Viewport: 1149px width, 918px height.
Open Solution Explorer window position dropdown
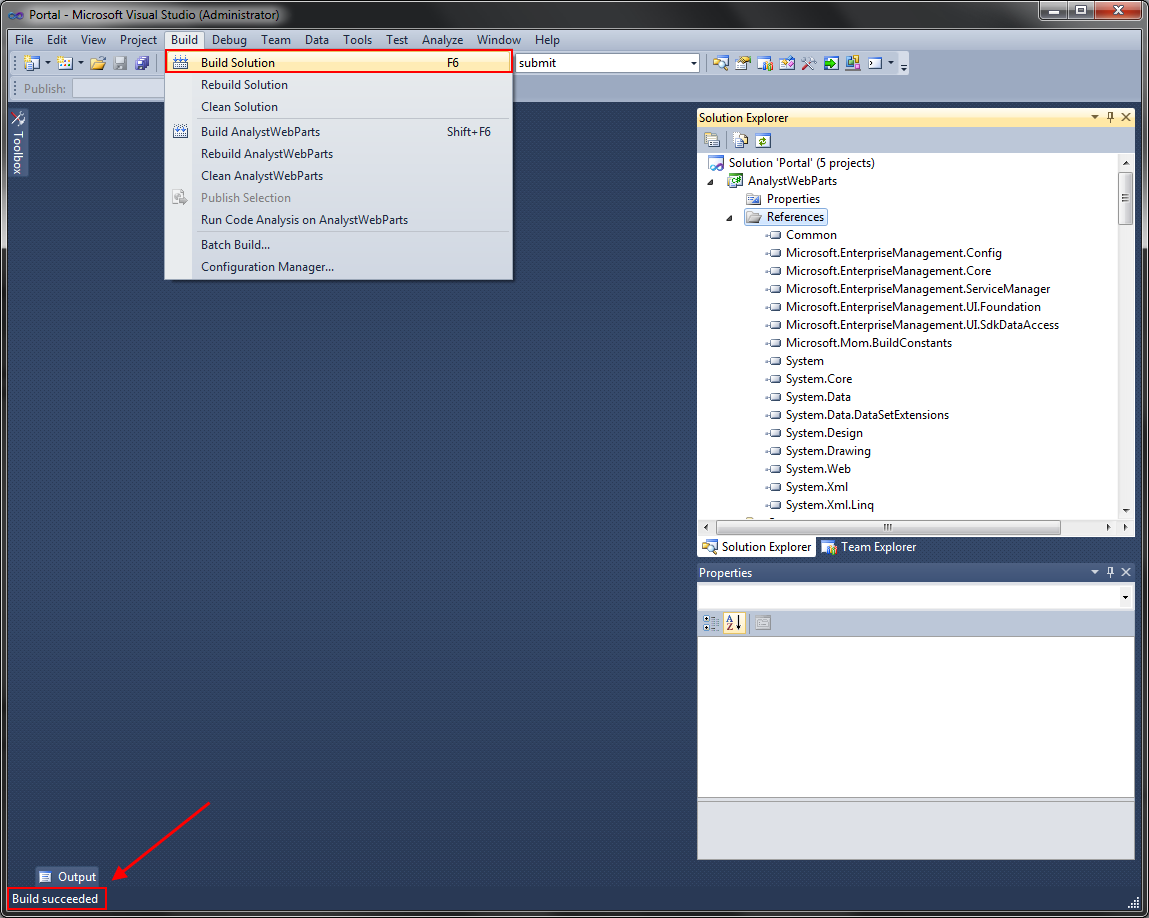click(1095, 117)
